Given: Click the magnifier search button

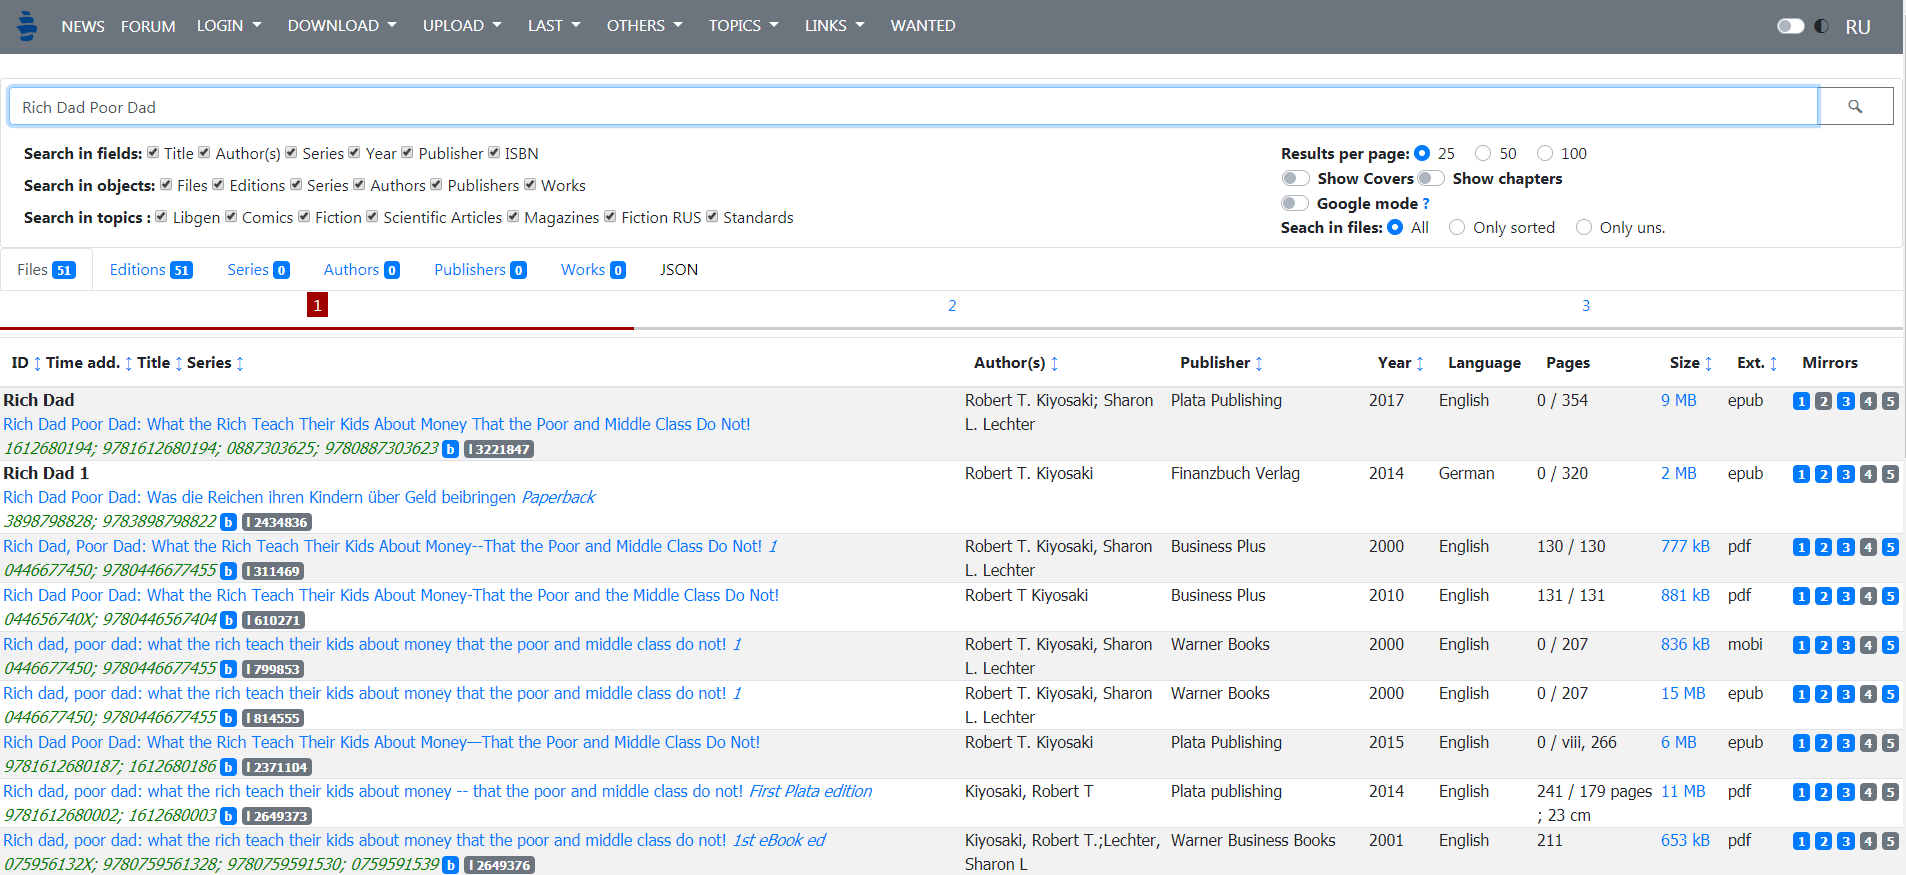Looking at the screenshot, I should point(1855,106).
